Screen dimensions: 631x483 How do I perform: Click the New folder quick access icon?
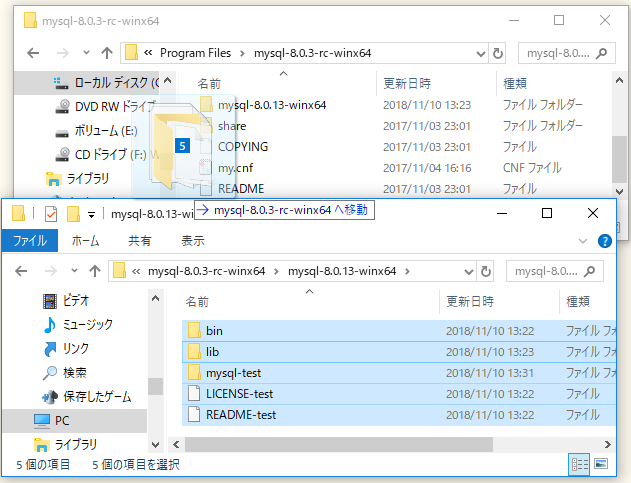[73, 214]
